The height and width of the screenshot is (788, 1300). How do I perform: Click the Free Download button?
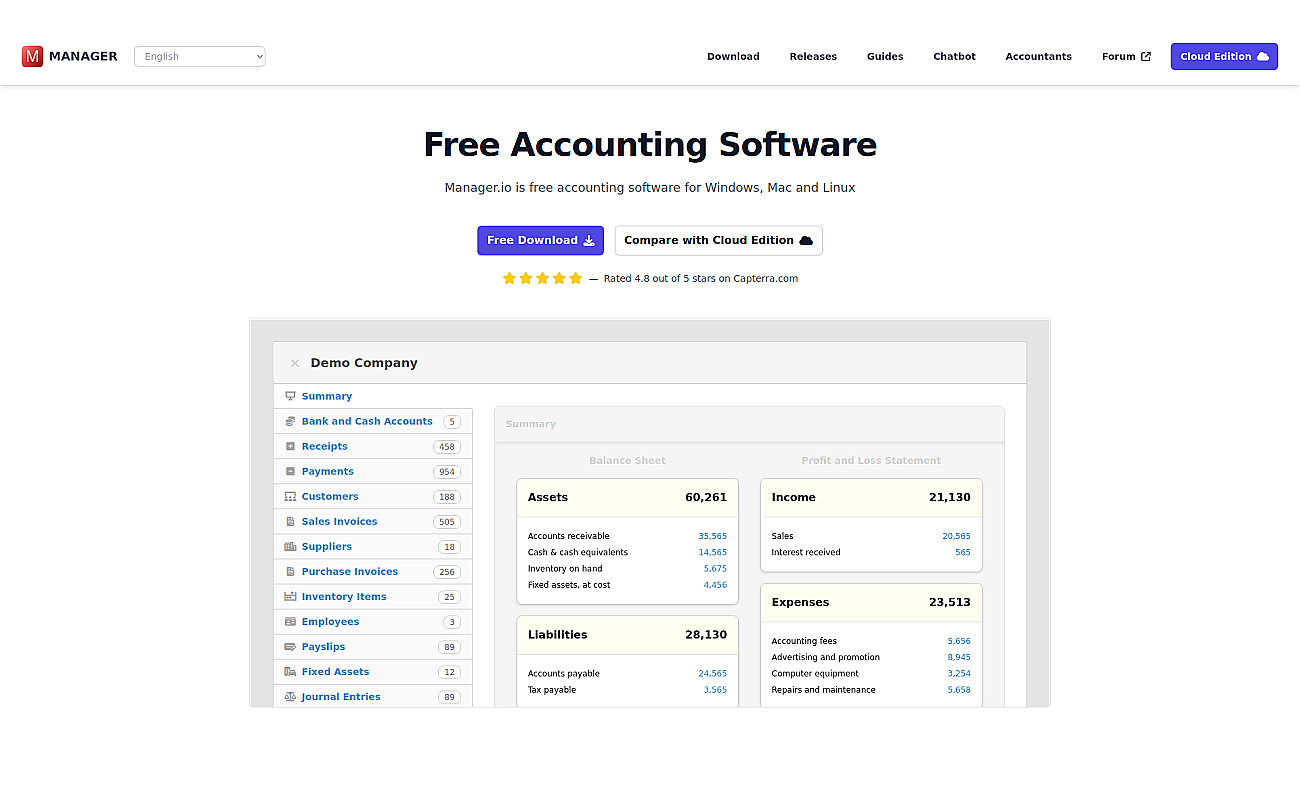(540, 240)
